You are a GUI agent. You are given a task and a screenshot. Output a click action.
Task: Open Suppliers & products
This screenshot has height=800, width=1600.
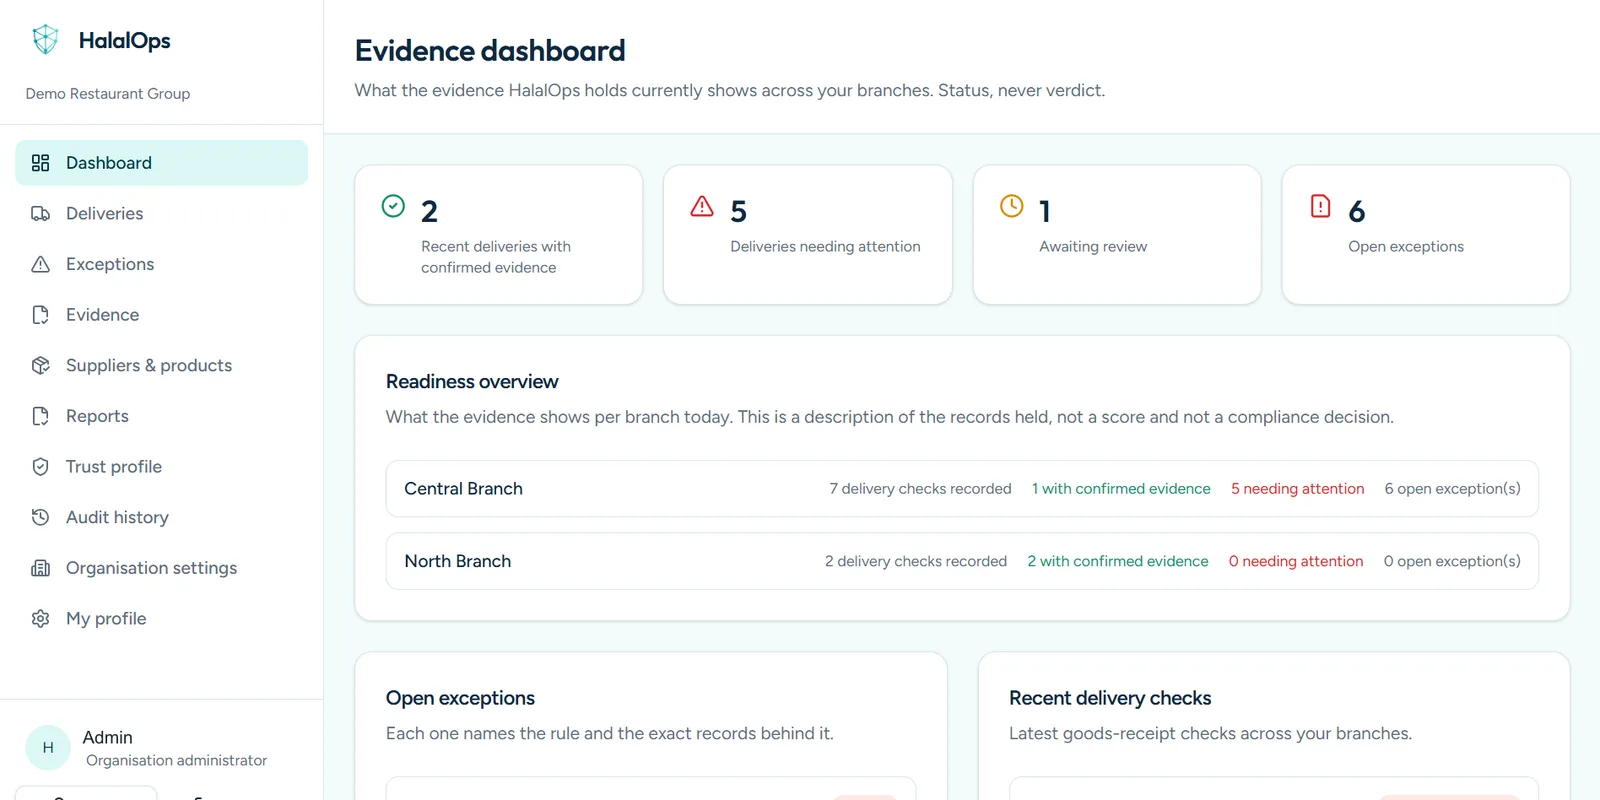161,366
